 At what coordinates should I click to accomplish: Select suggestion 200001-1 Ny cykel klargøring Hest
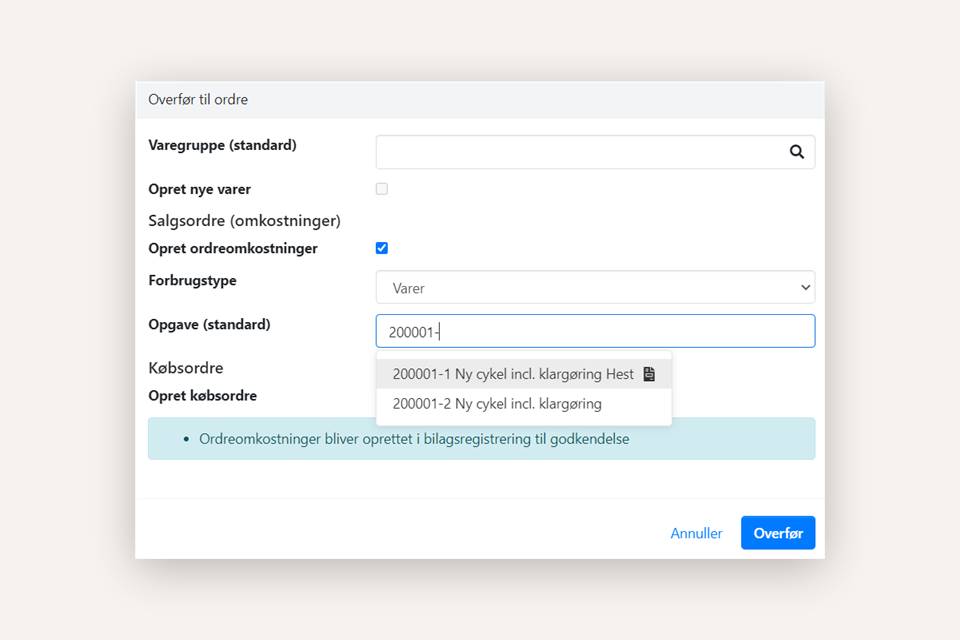(x=513, y=374)
